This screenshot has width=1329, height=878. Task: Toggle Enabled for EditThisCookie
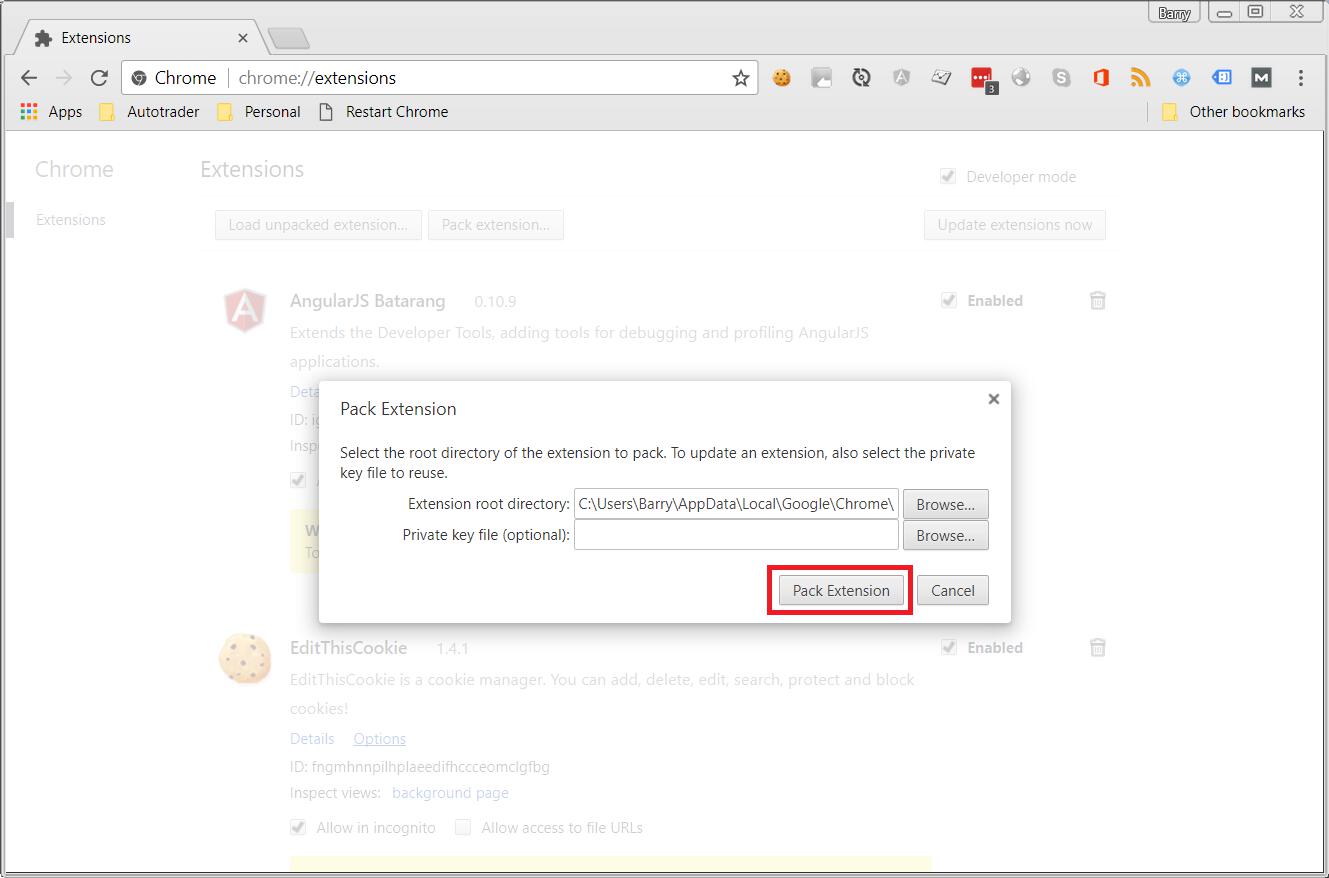pyautogui.click(x=948, y=647)
